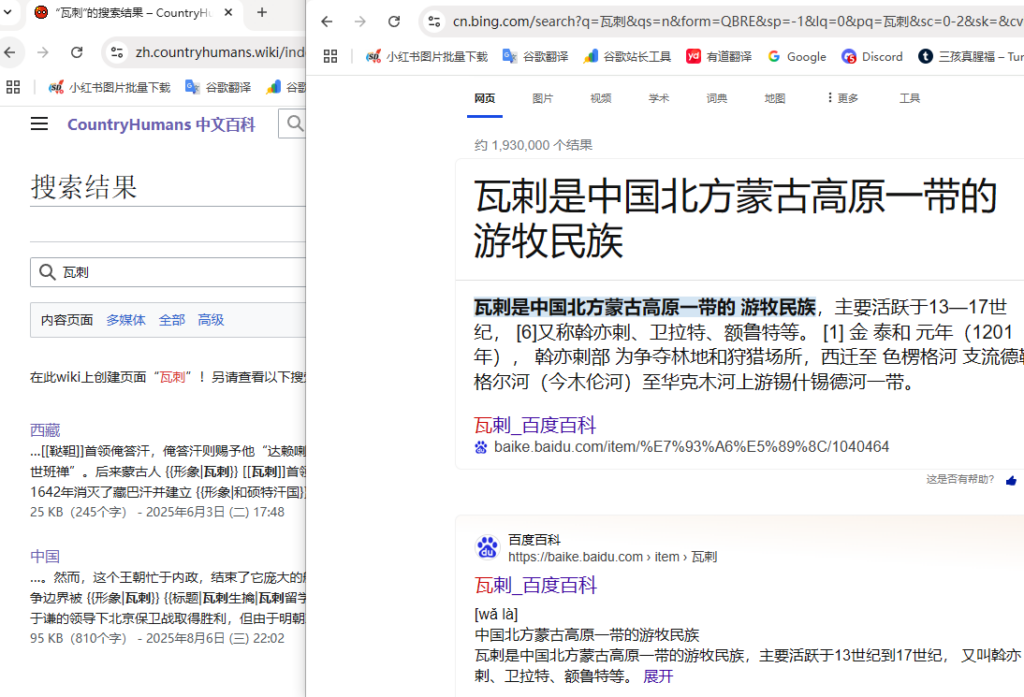Click the wiki search magnifier icon
This screenshot has width=1024, height=697.
[x=294, y=124]
